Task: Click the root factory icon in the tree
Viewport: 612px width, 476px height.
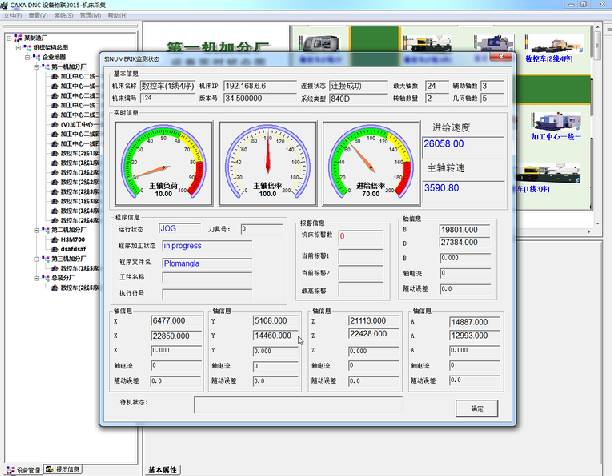Action: point(17,38)
